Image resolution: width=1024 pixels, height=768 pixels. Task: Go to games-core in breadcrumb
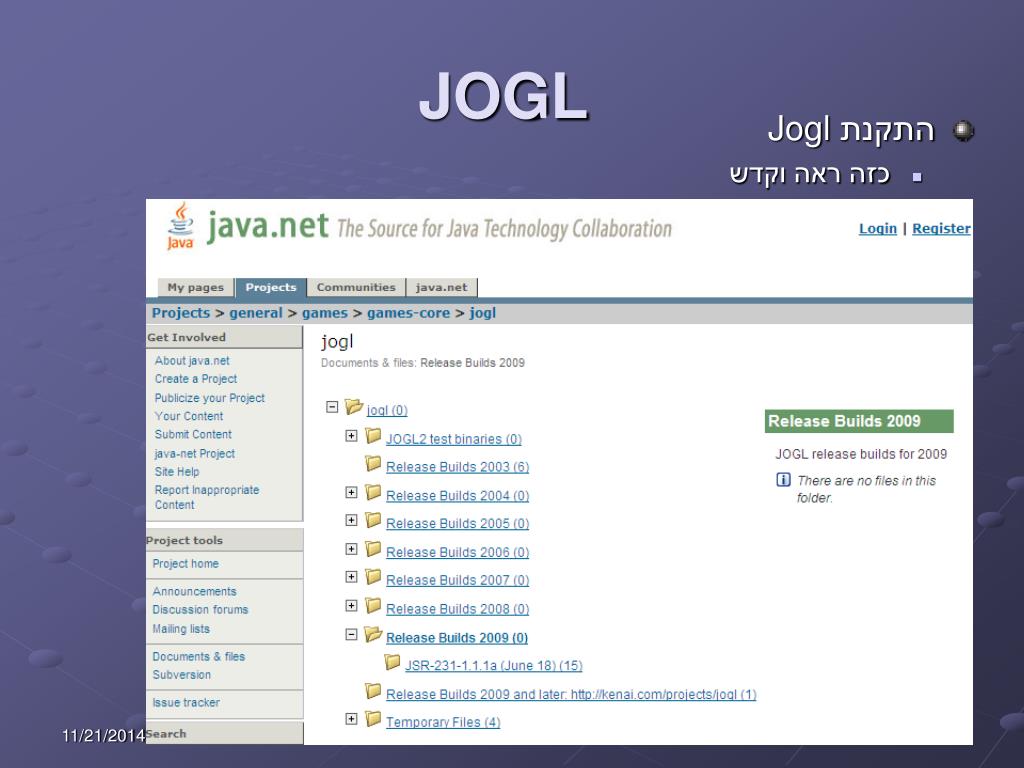[408, 313]
